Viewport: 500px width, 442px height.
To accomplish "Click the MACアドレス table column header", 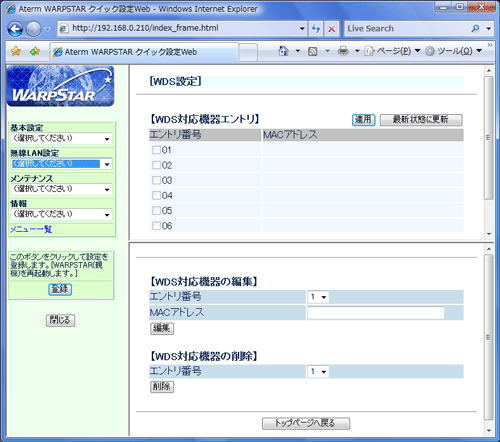I will 363,135.
